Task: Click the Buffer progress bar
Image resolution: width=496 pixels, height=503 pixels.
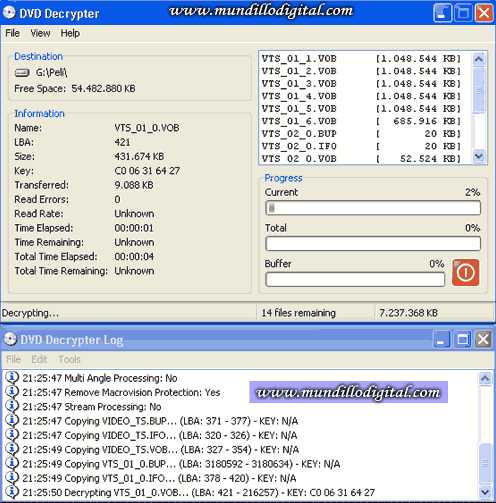Action: pyautogui.click(x=355, y=279)
